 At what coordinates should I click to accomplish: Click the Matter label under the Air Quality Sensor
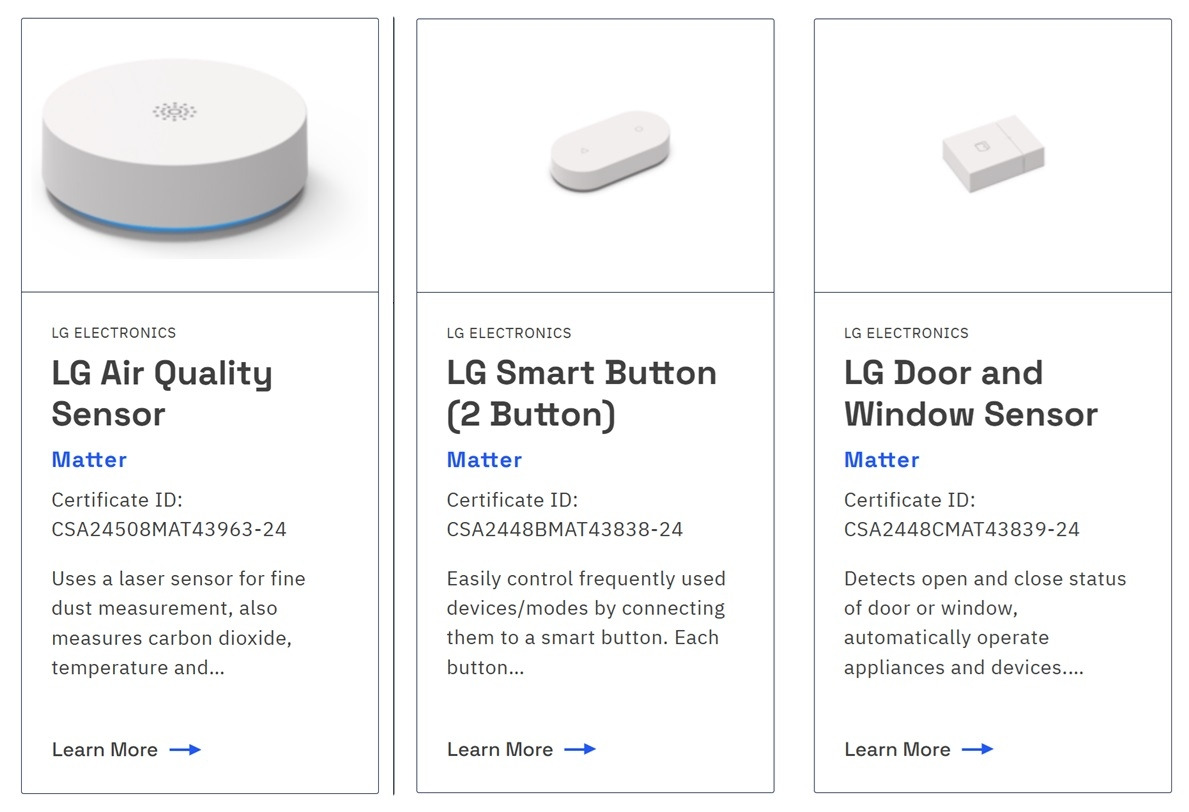coord(89,460)
